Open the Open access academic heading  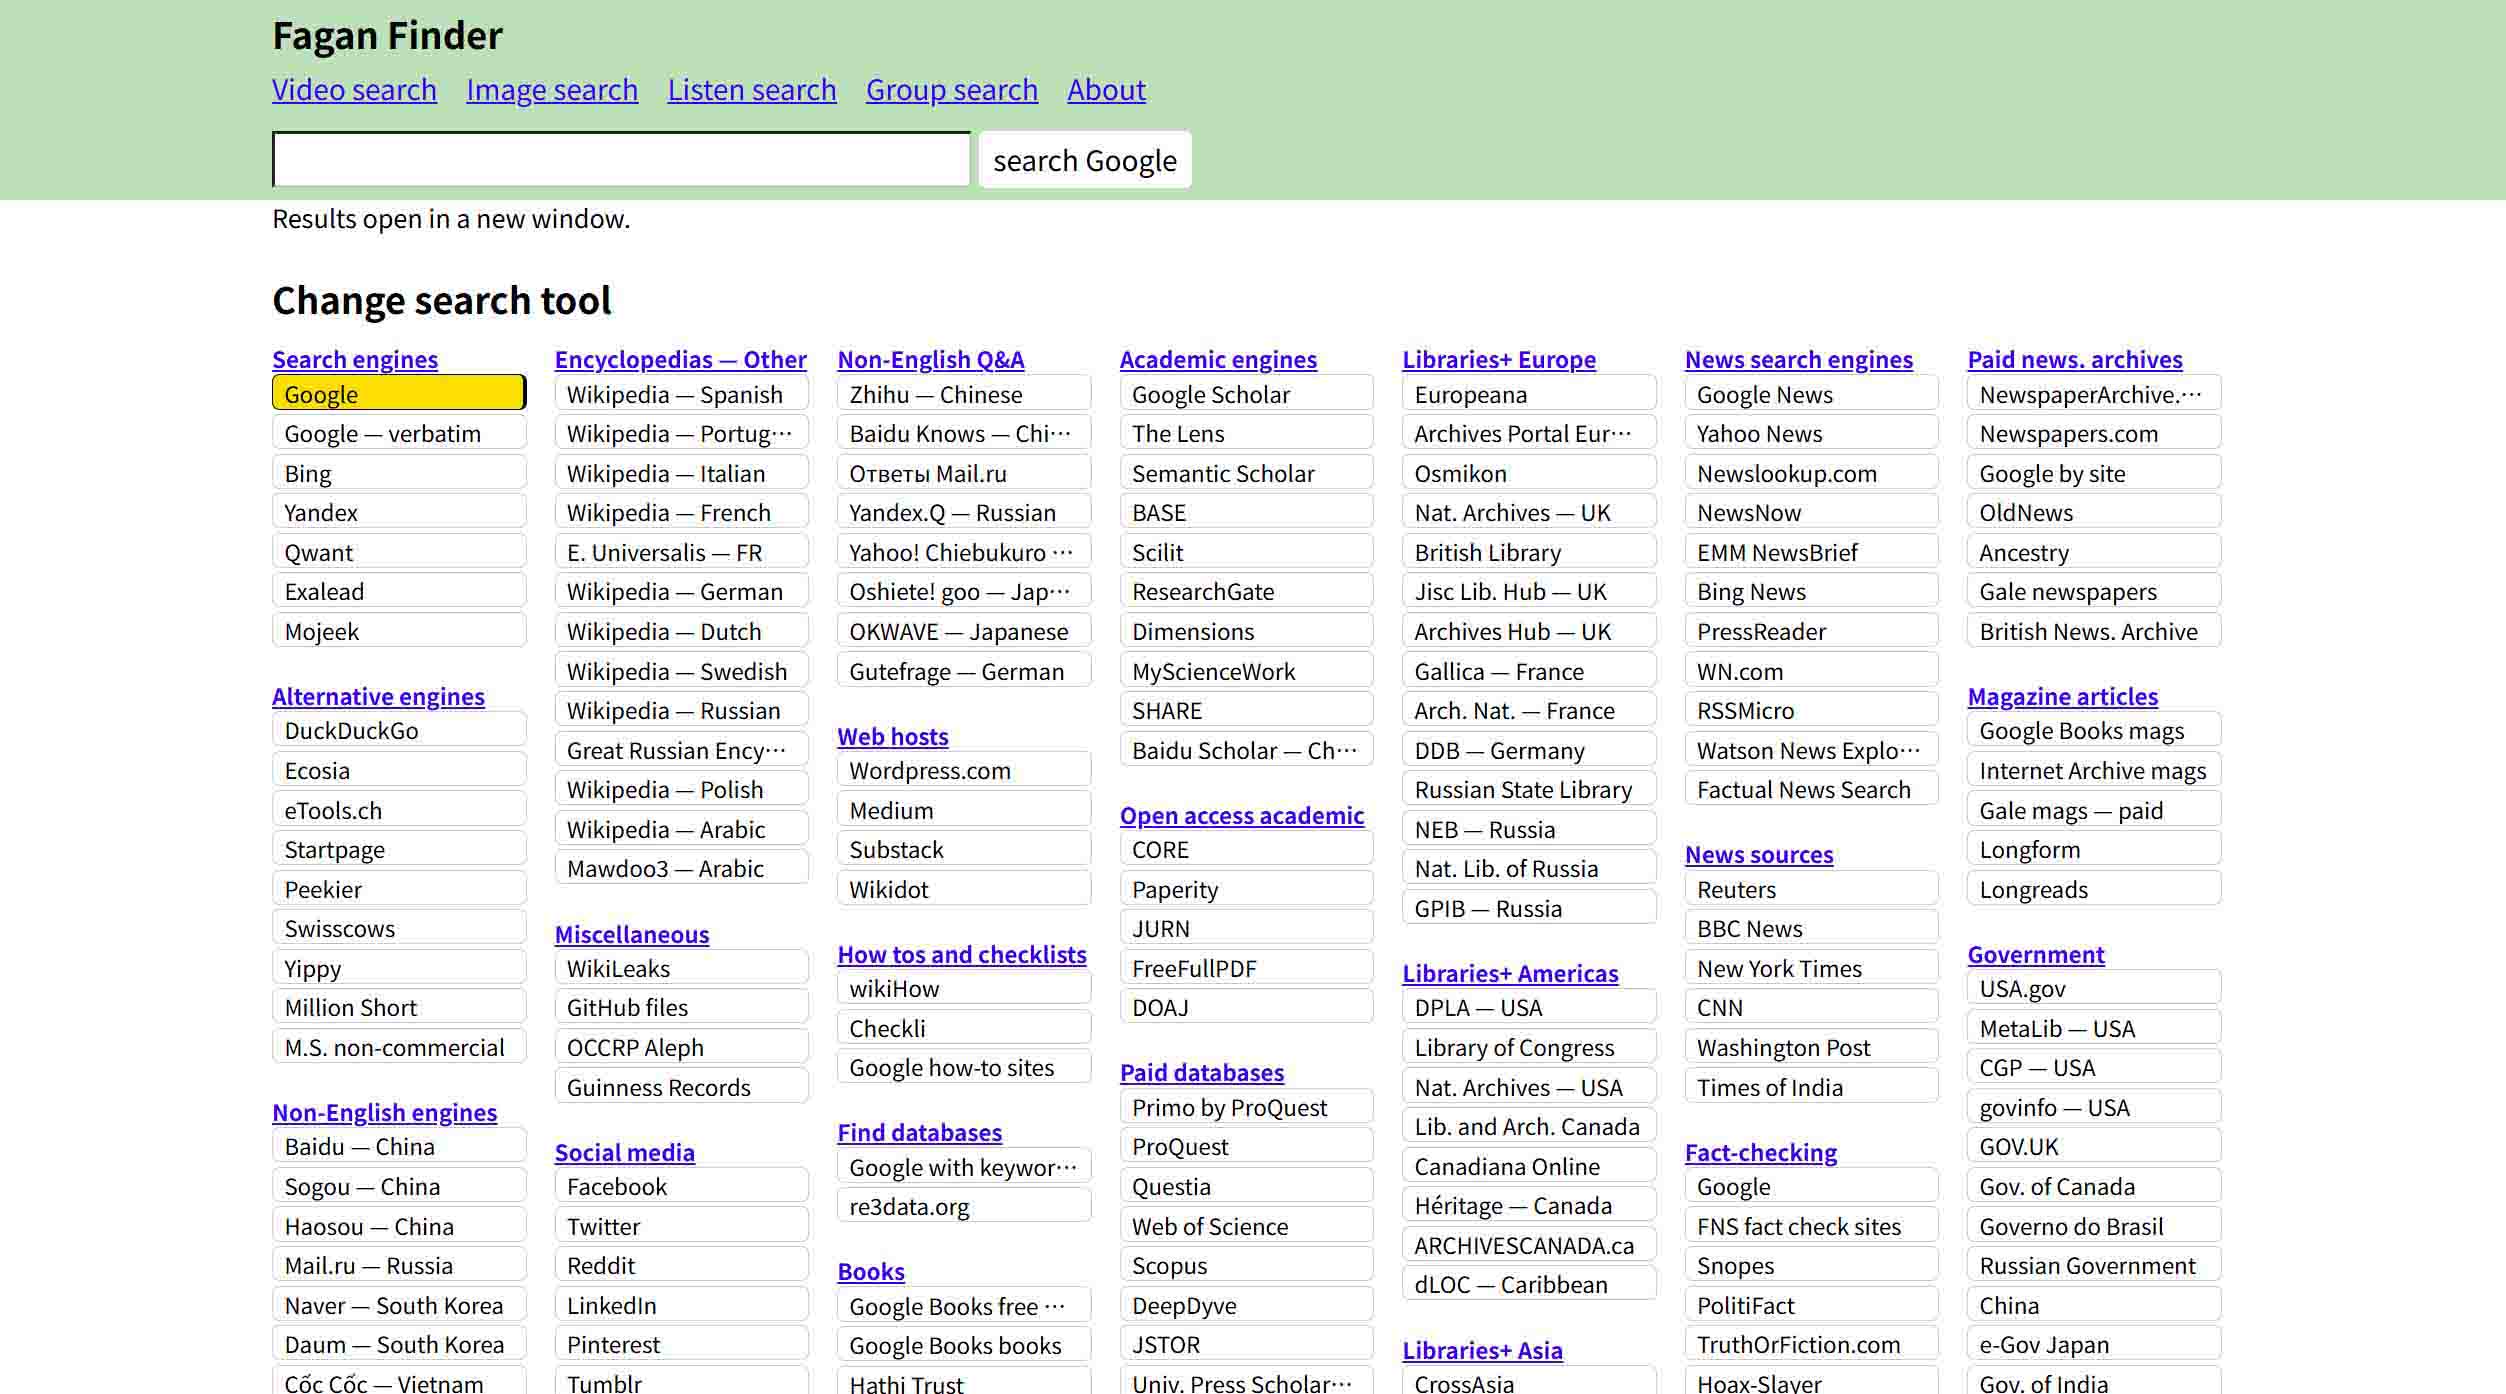coord(1242,816)
